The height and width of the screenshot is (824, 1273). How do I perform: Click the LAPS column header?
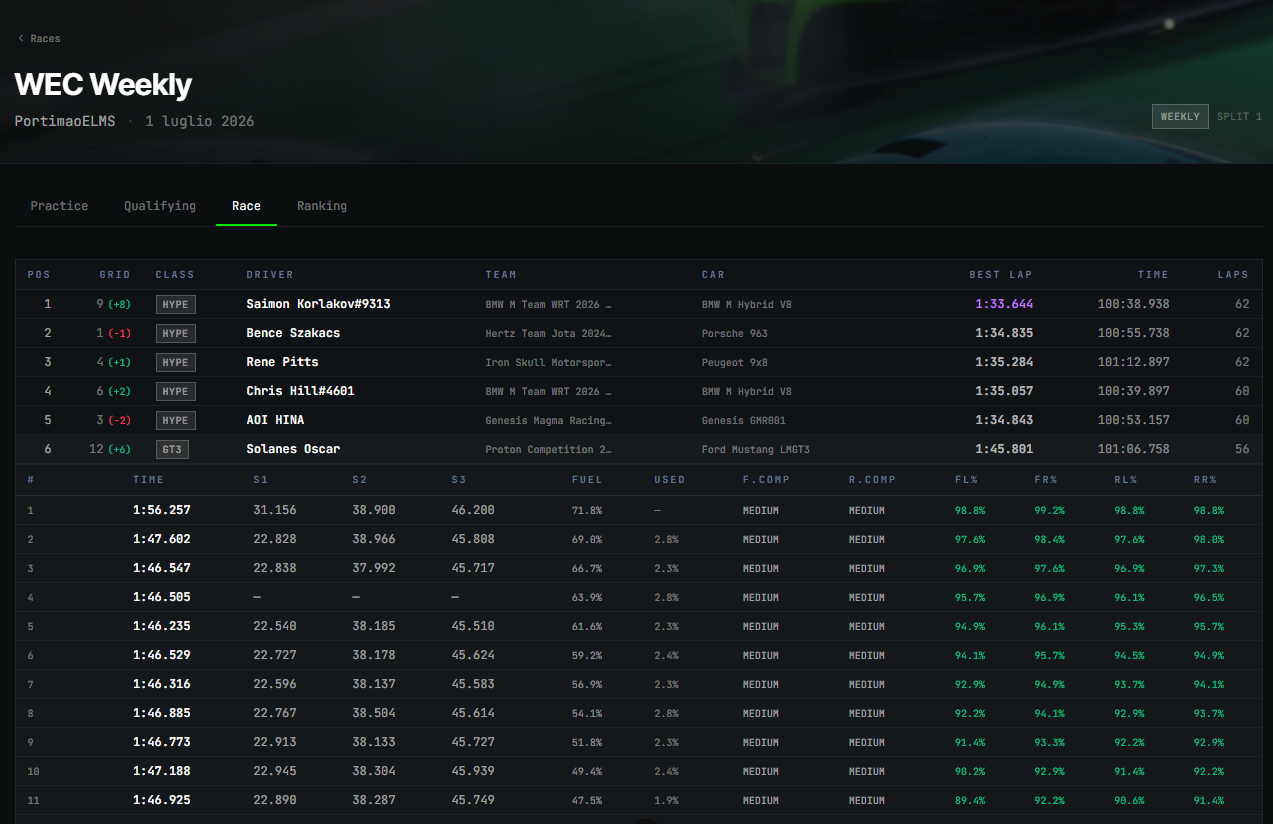[1233, 275]
